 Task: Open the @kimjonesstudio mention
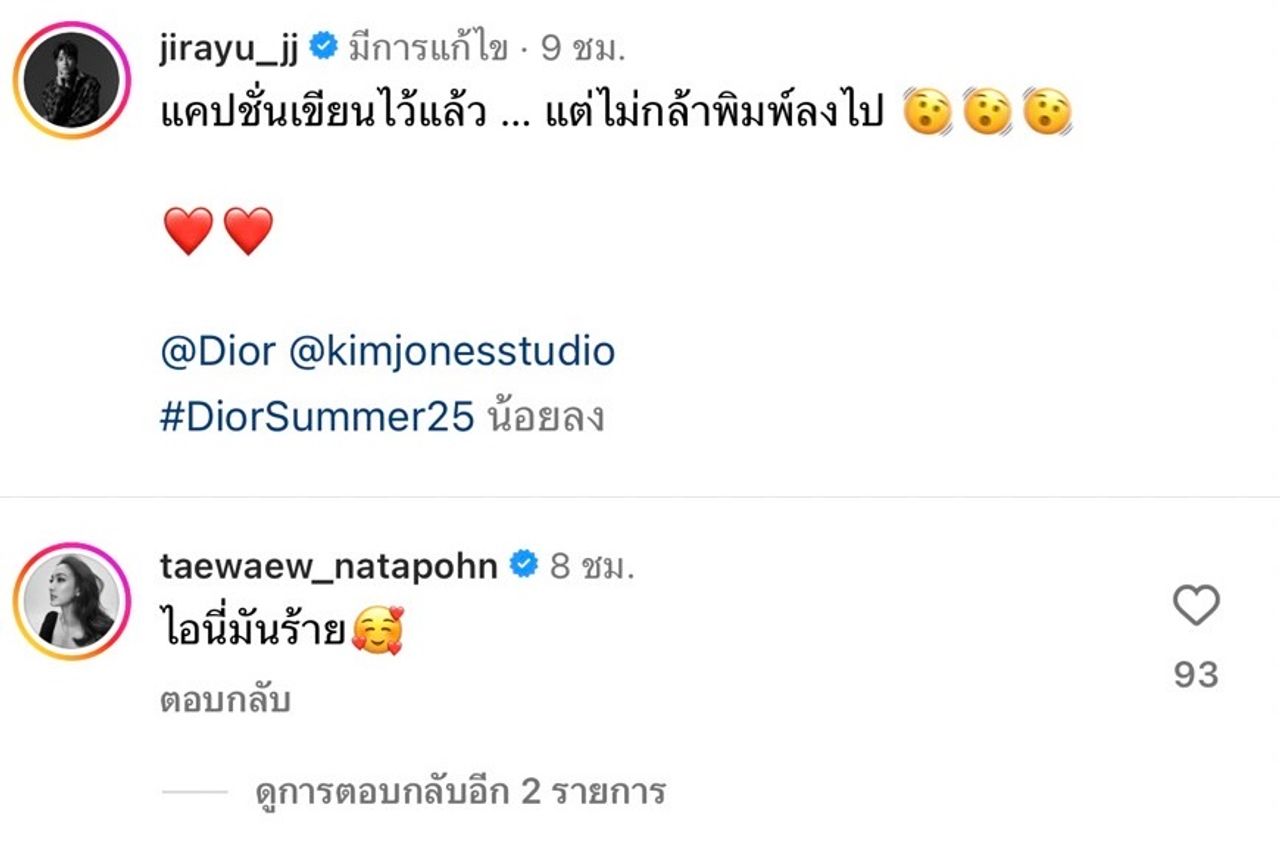click(452, 351)
